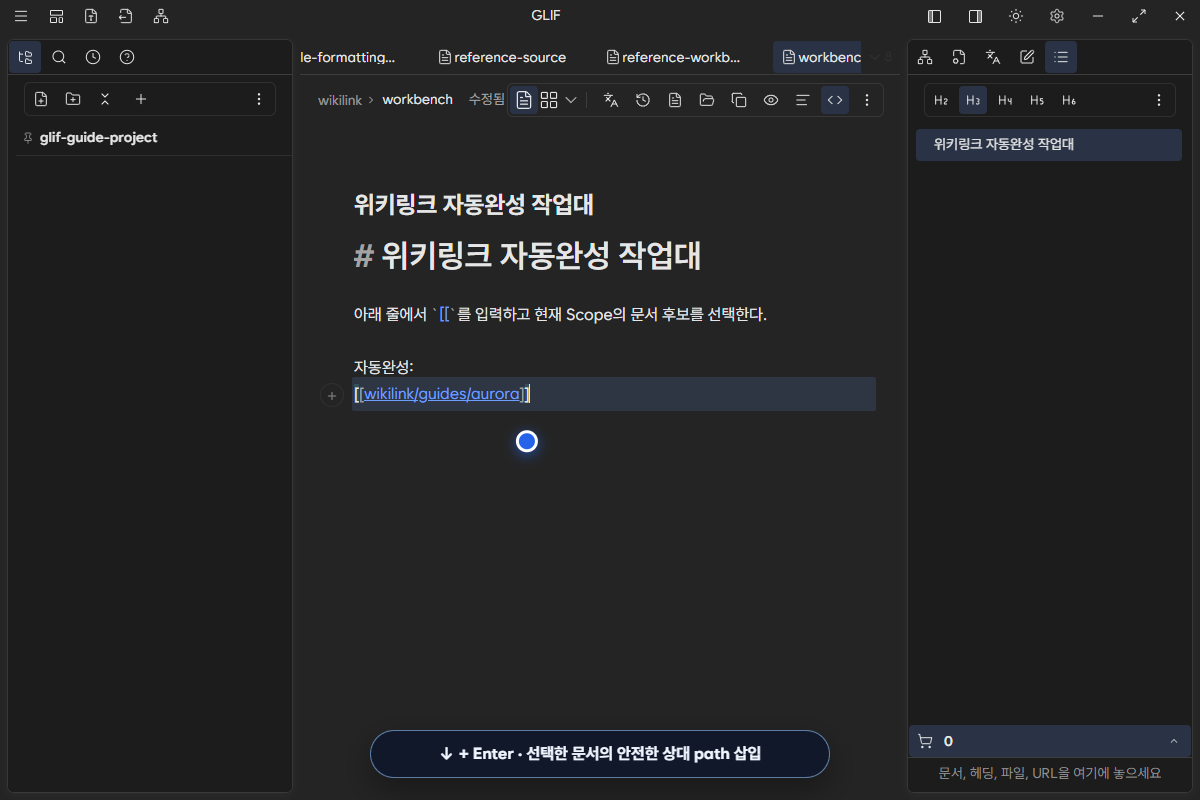This screenshot has height=800, width=1200.
Task: Click the copy icon in editor toolbar
Action: click(x=739, y=100)
